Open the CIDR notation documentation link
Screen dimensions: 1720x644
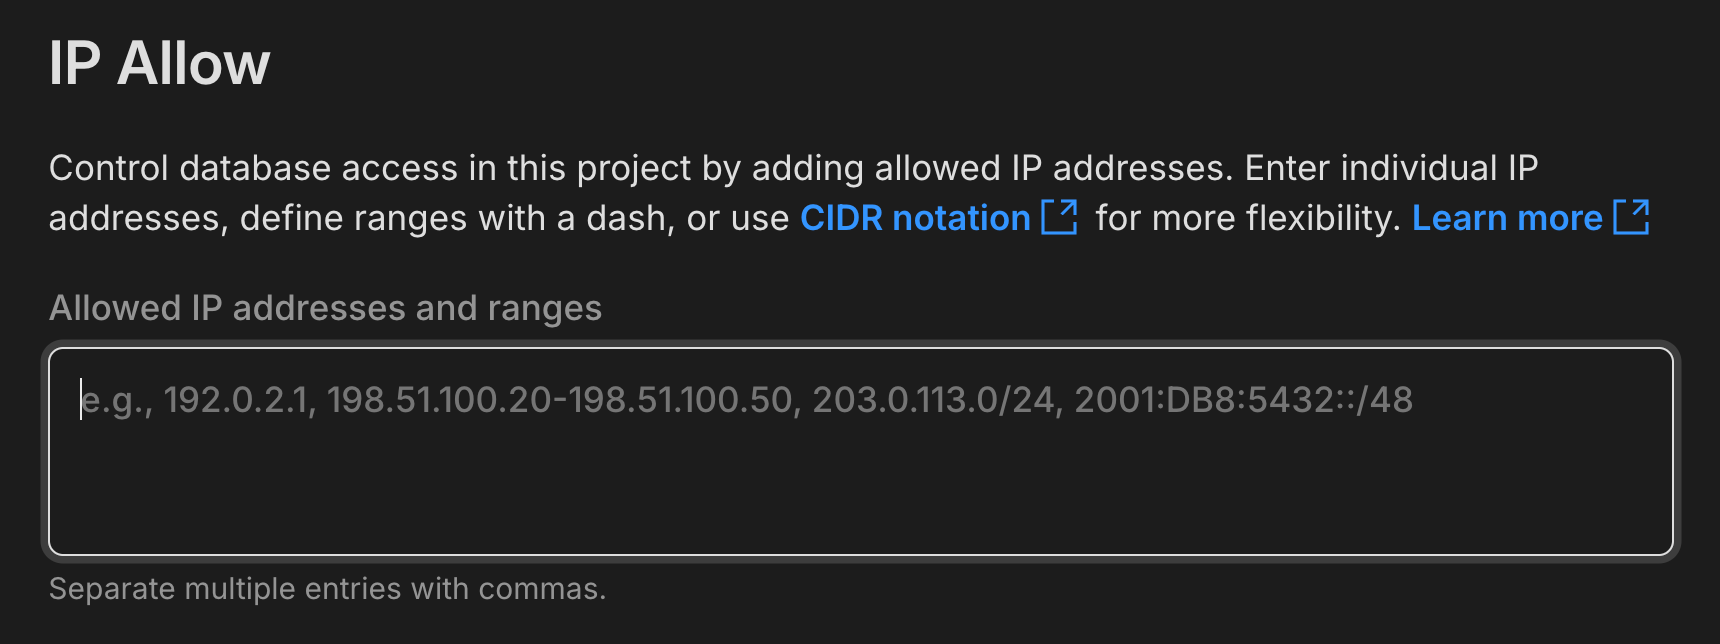tap(914, 218)
